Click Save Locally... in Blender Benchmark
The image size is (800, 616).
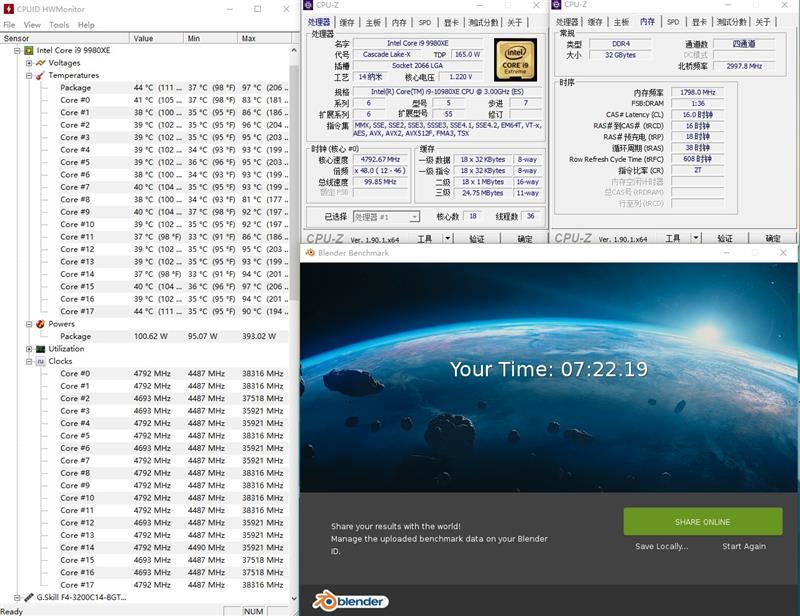pyautogui.click(x=661, y=546)
